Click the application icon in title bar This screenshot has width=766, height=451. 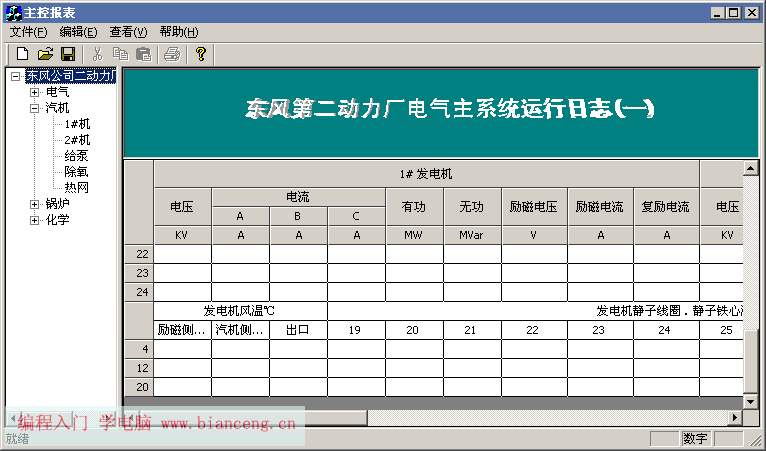(13, 13)
